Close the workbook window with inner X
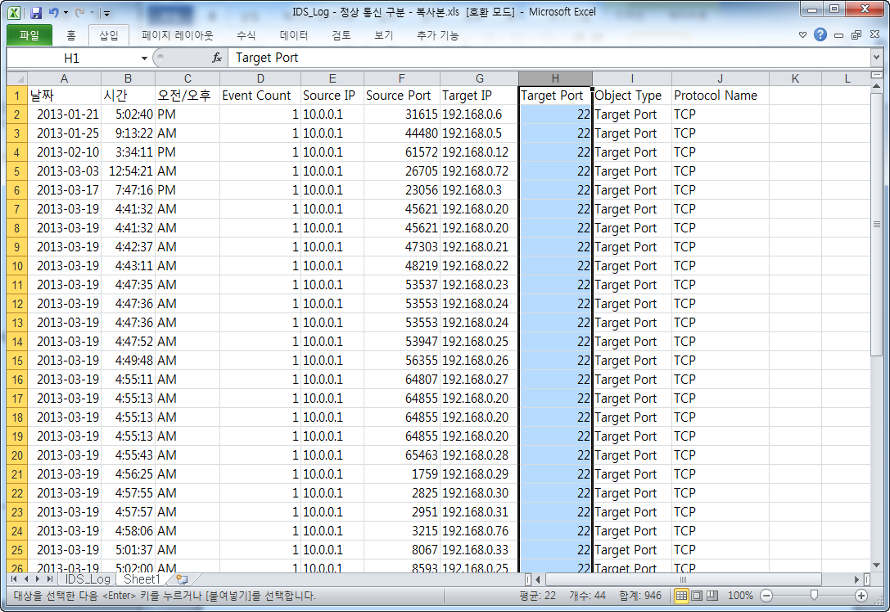Image resolution: width=890 pixels, height=612 pixels. (x=875, y=35)
